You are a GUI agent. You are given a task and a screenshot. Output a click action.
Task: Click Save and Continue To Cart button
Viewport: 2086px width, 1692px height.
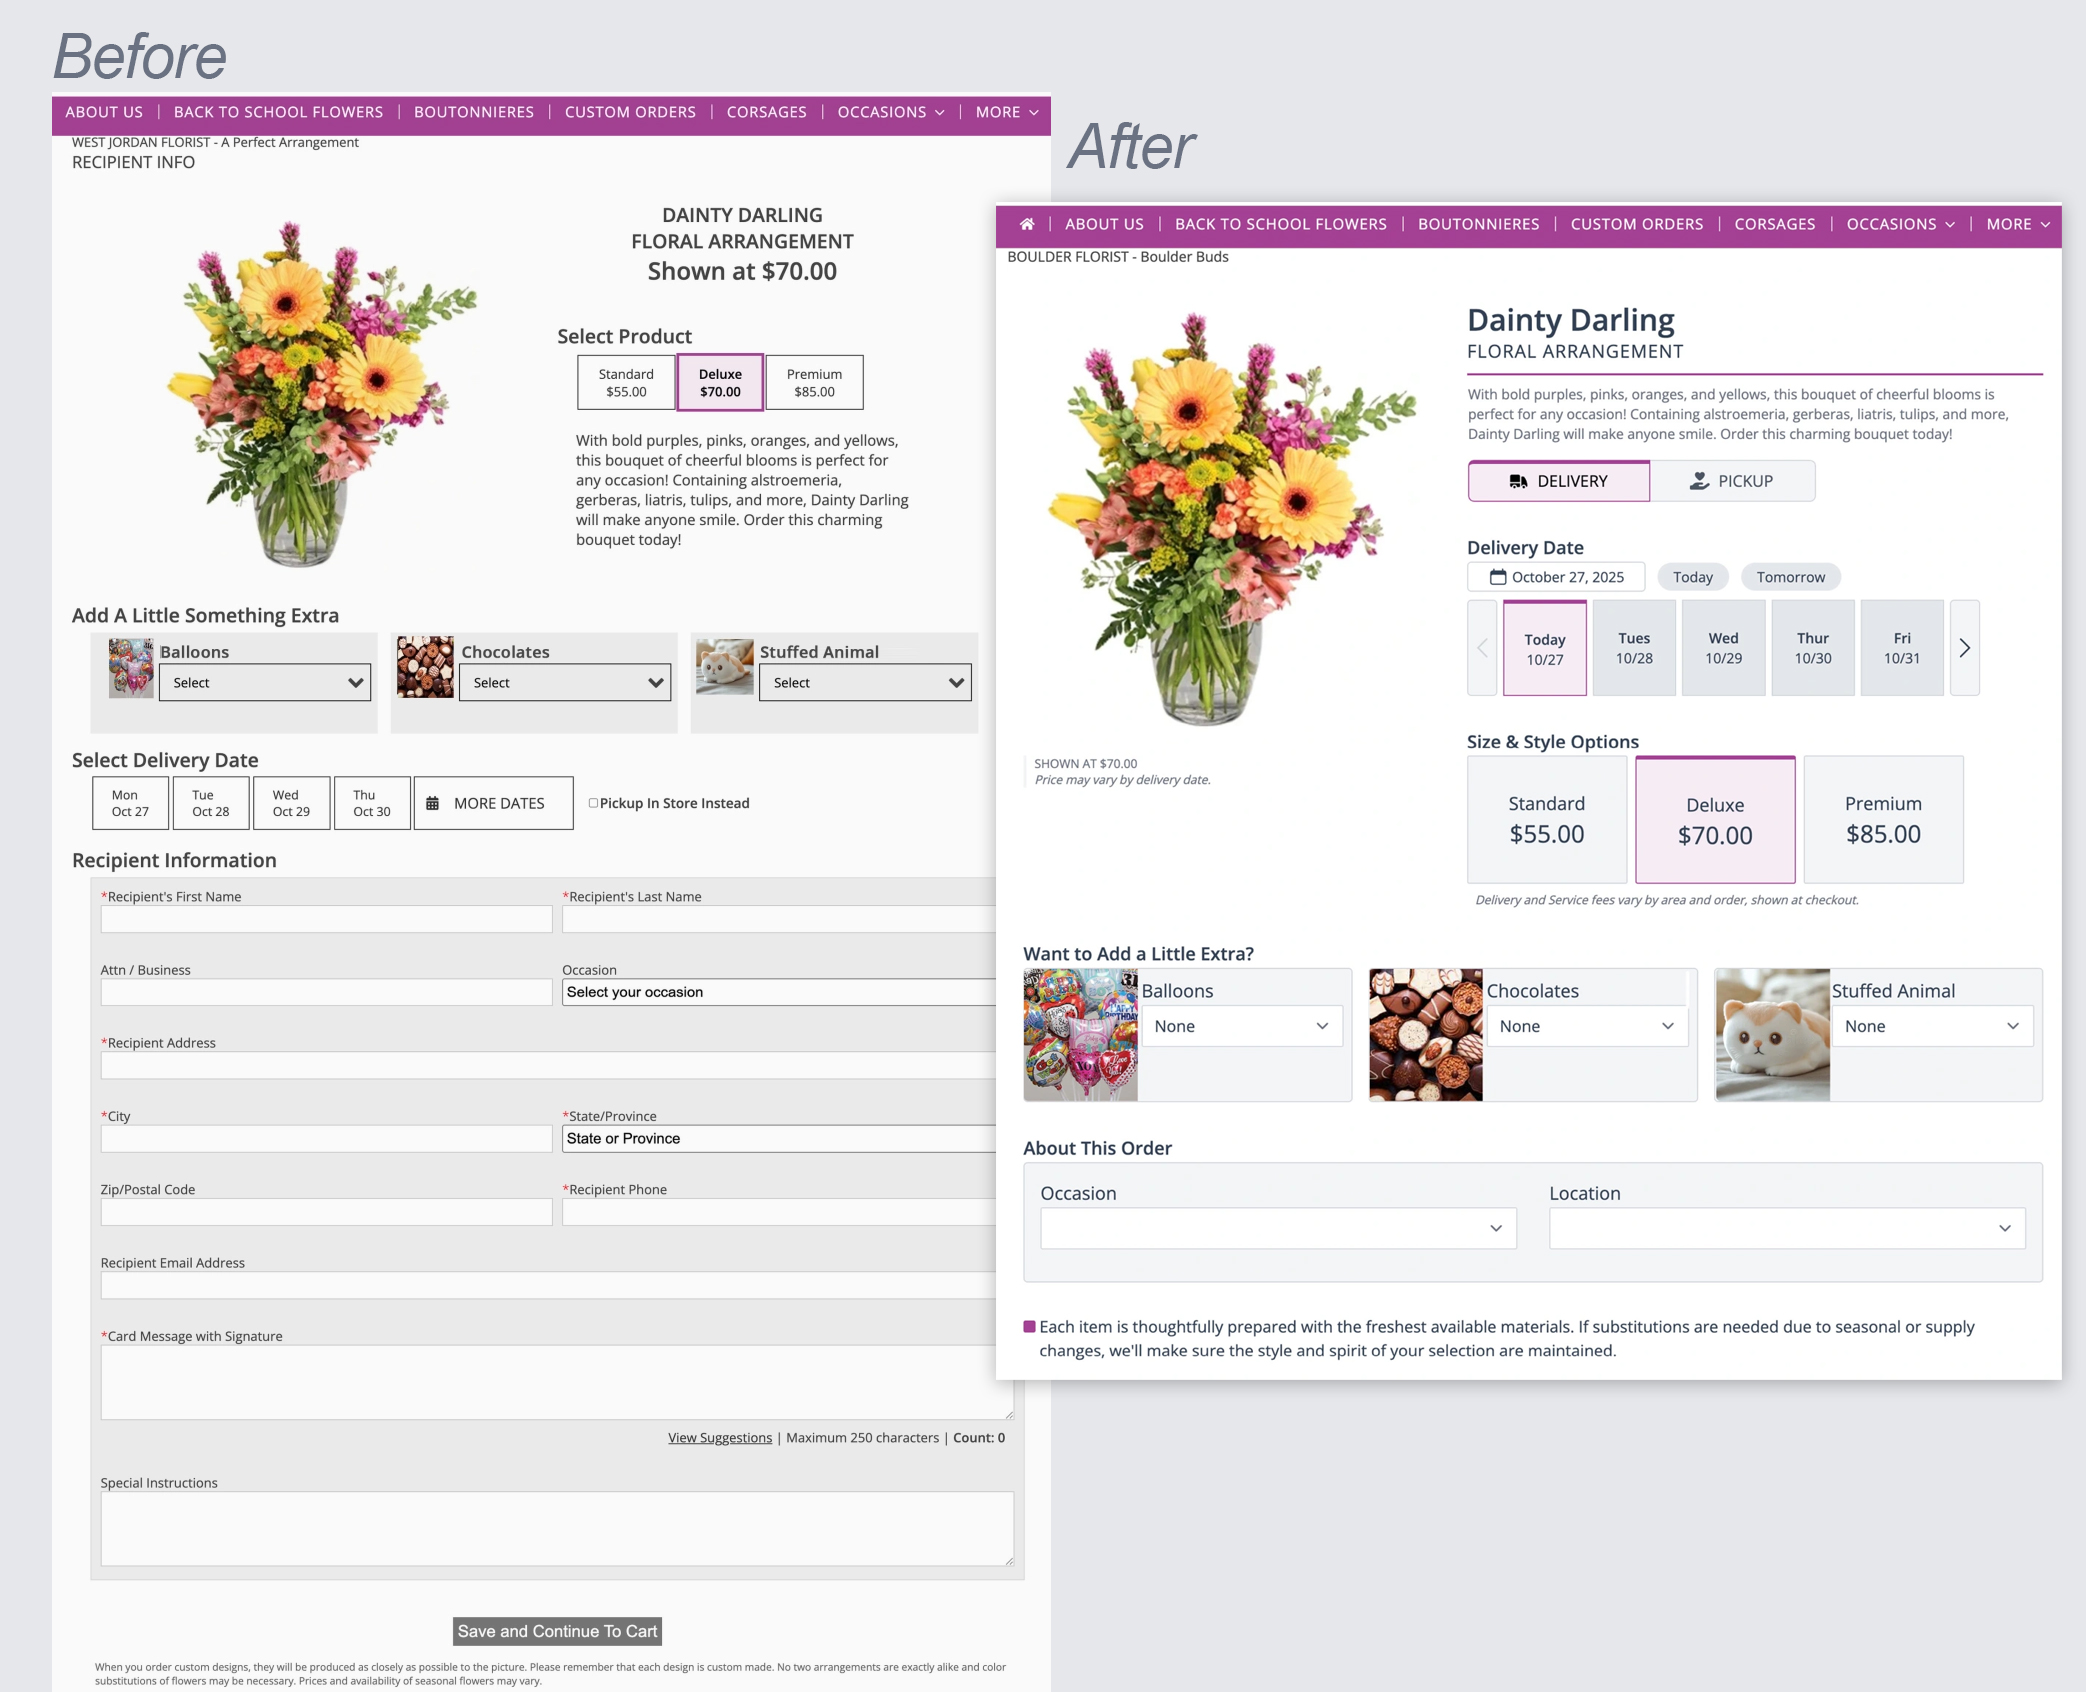[x=557, y=1631]
